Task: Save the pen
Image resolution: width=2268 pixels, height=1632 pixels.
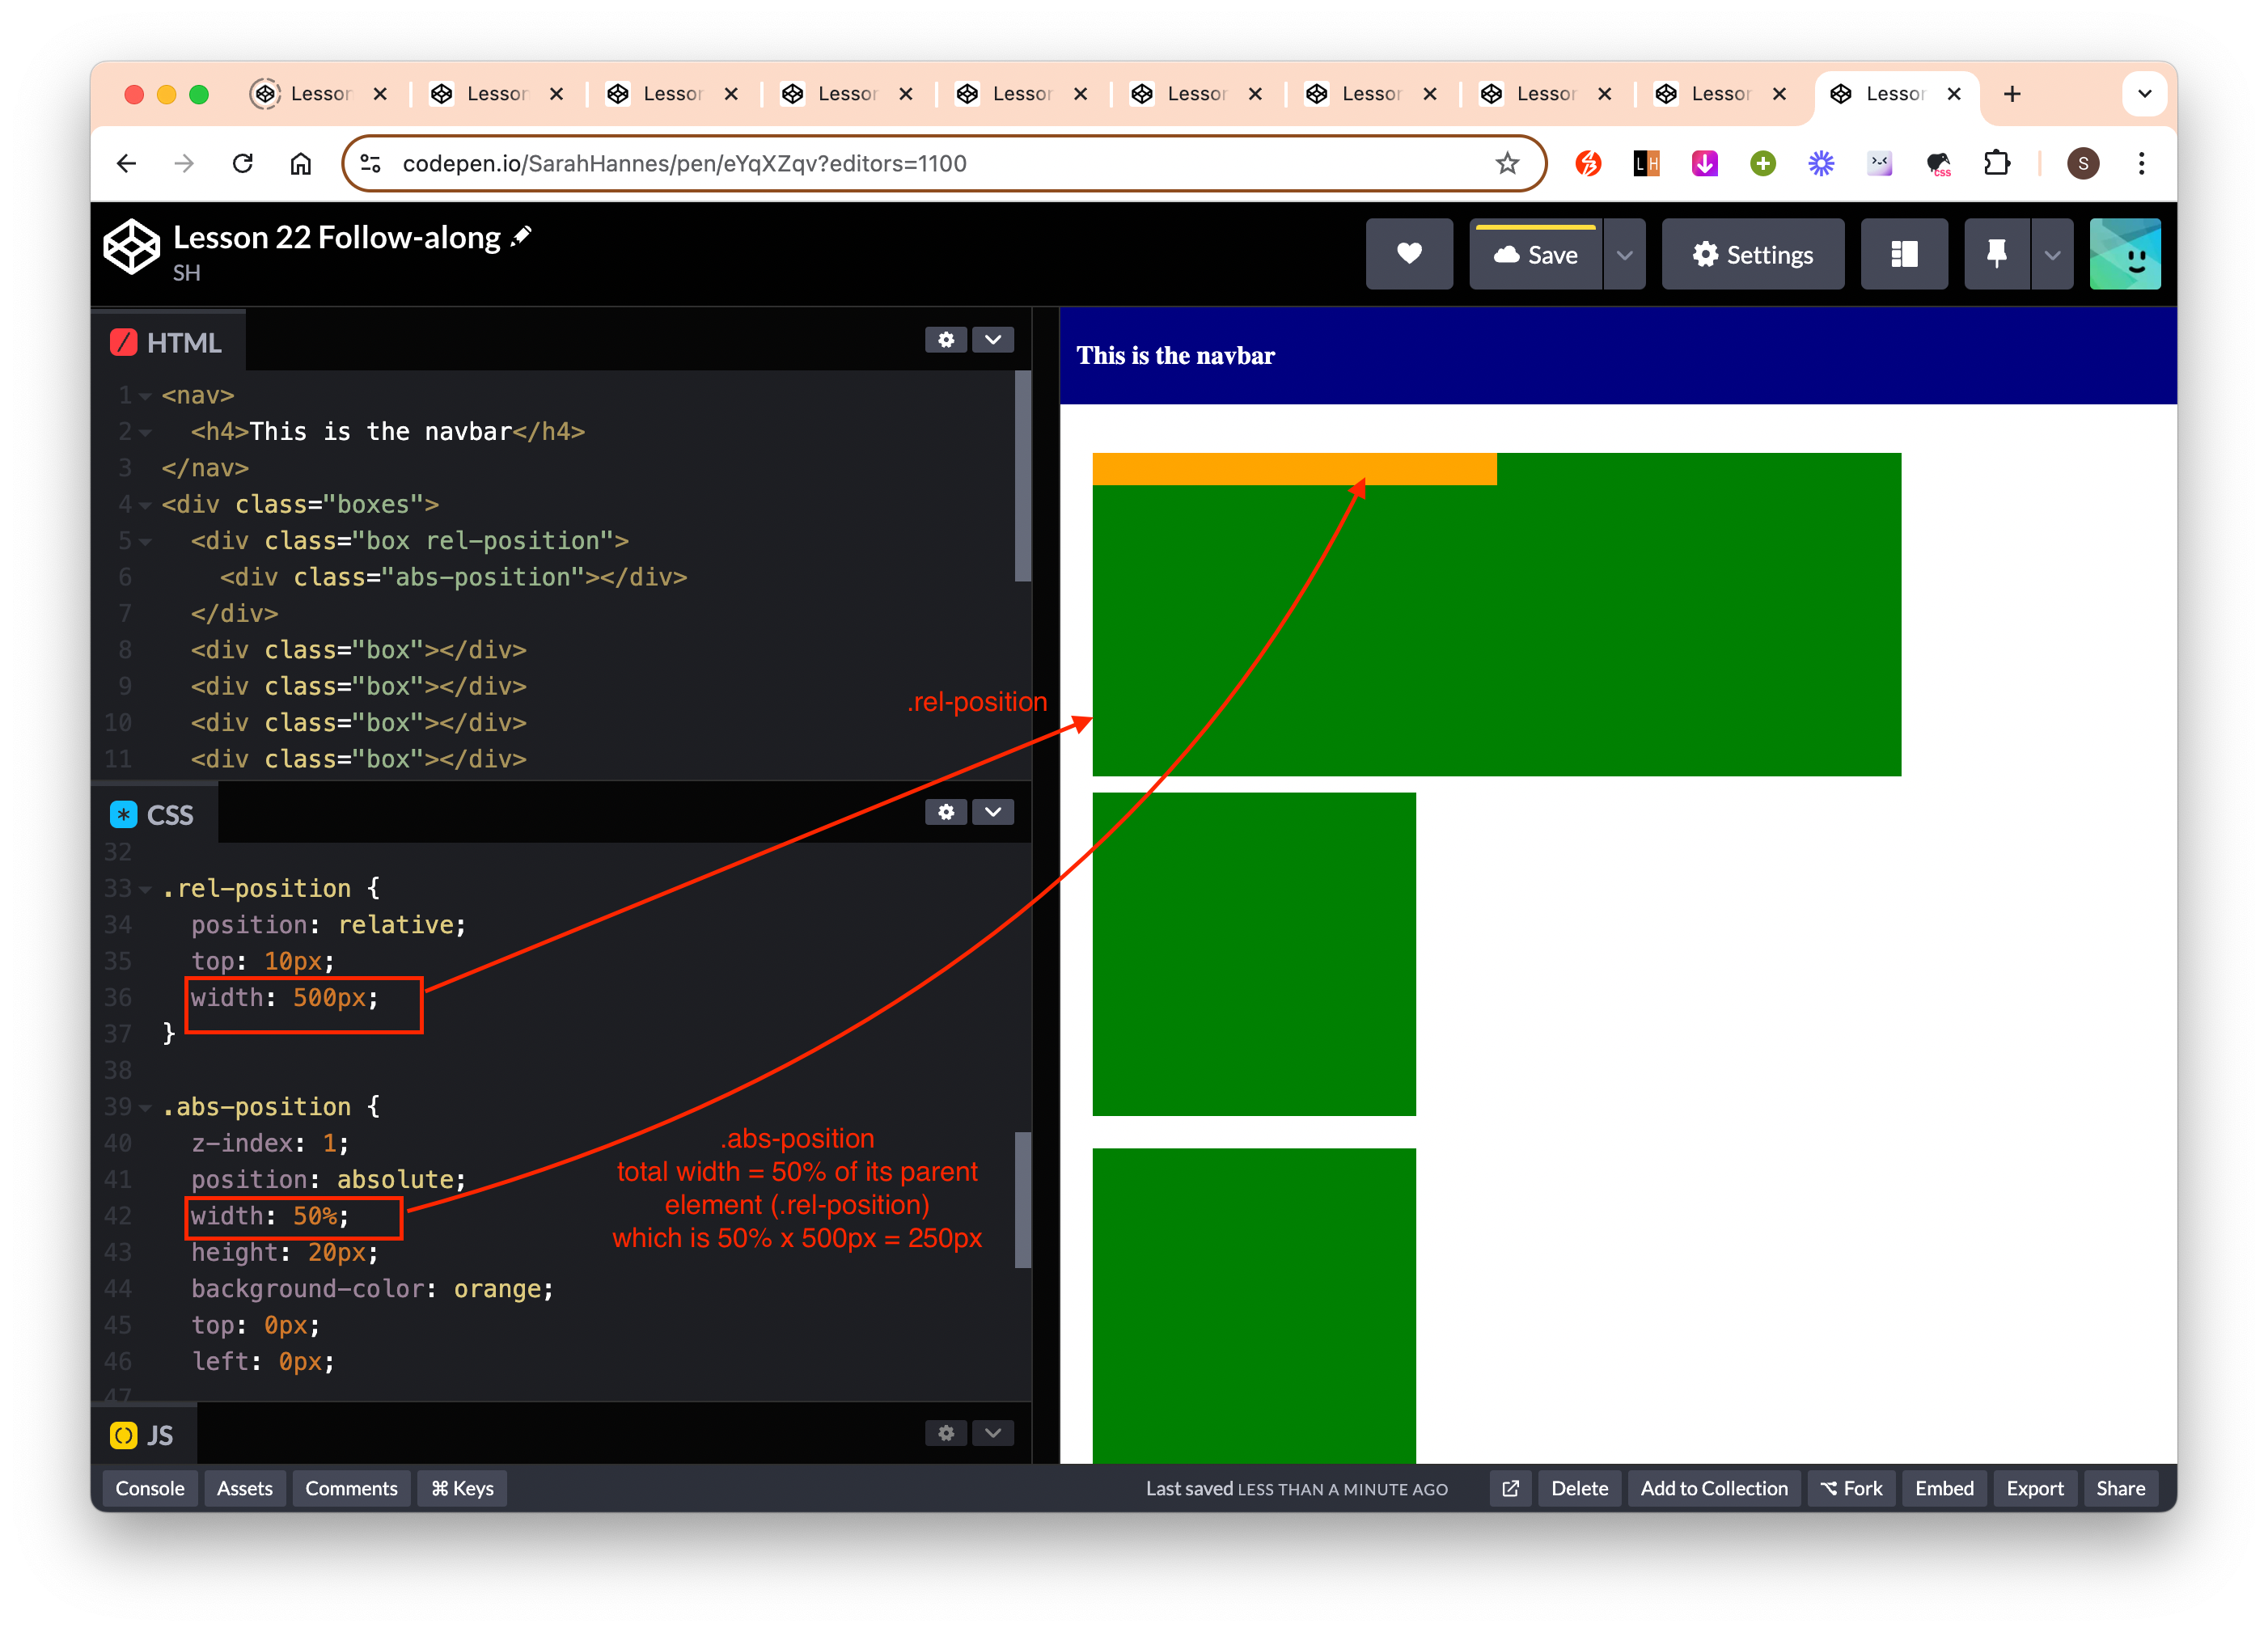Action: point(1535,254)
